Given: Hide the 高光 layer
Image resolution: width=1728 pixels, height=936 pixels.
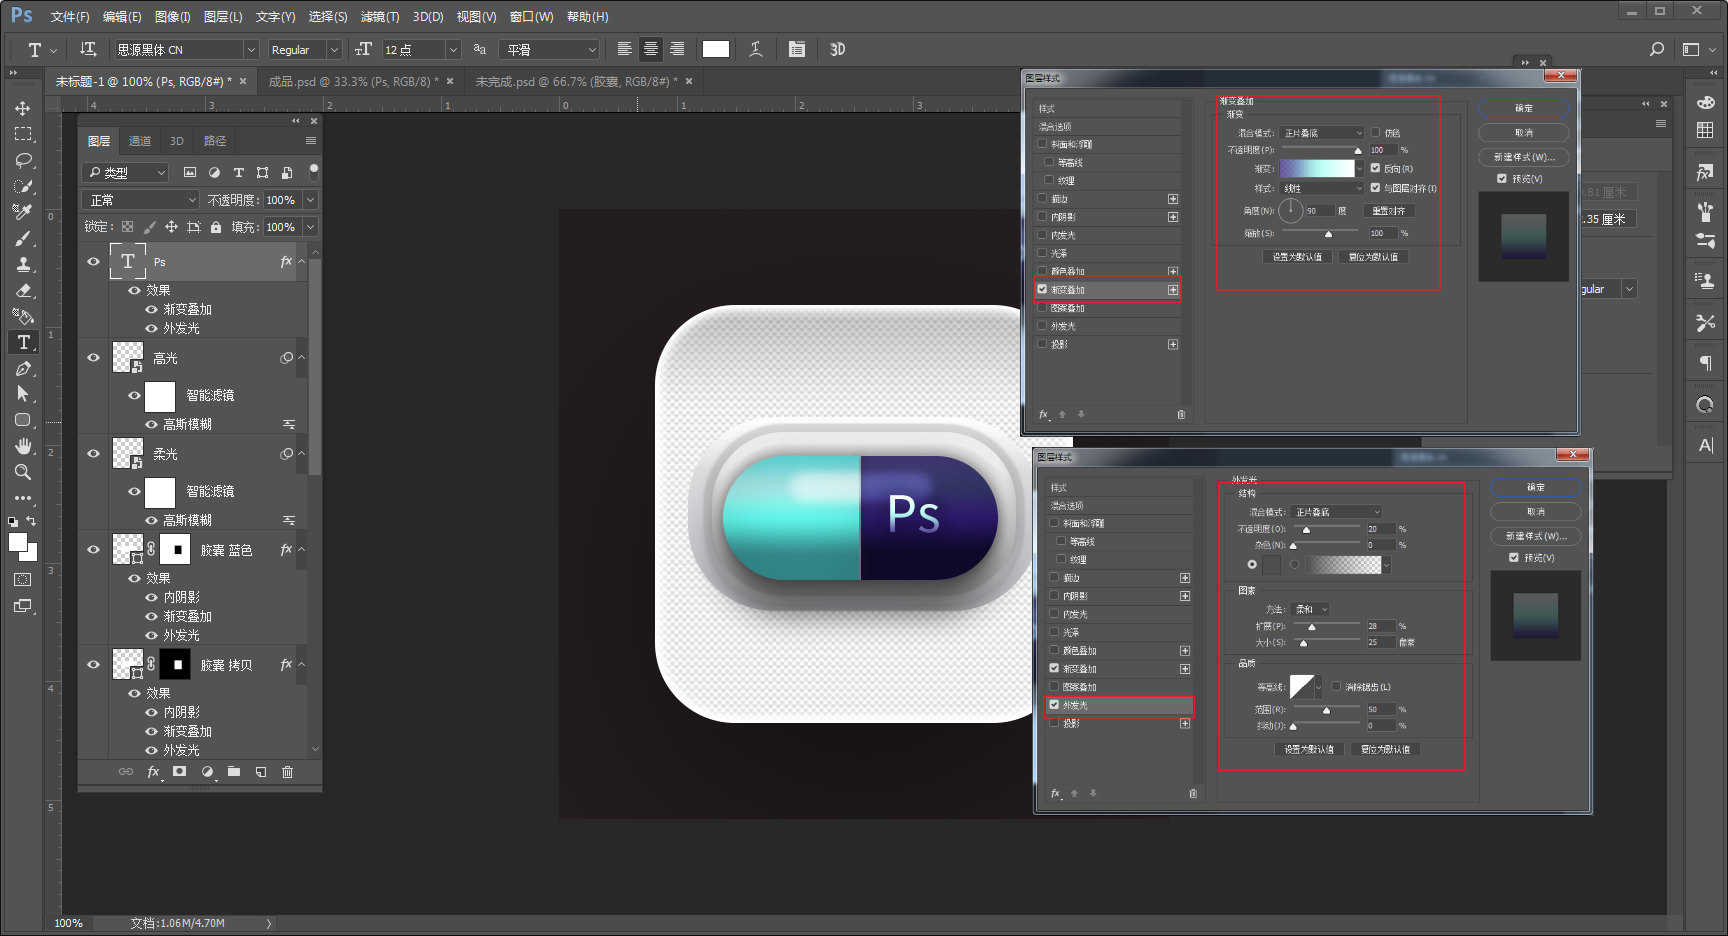Looking at the screenshot, I should coord(93,358).
